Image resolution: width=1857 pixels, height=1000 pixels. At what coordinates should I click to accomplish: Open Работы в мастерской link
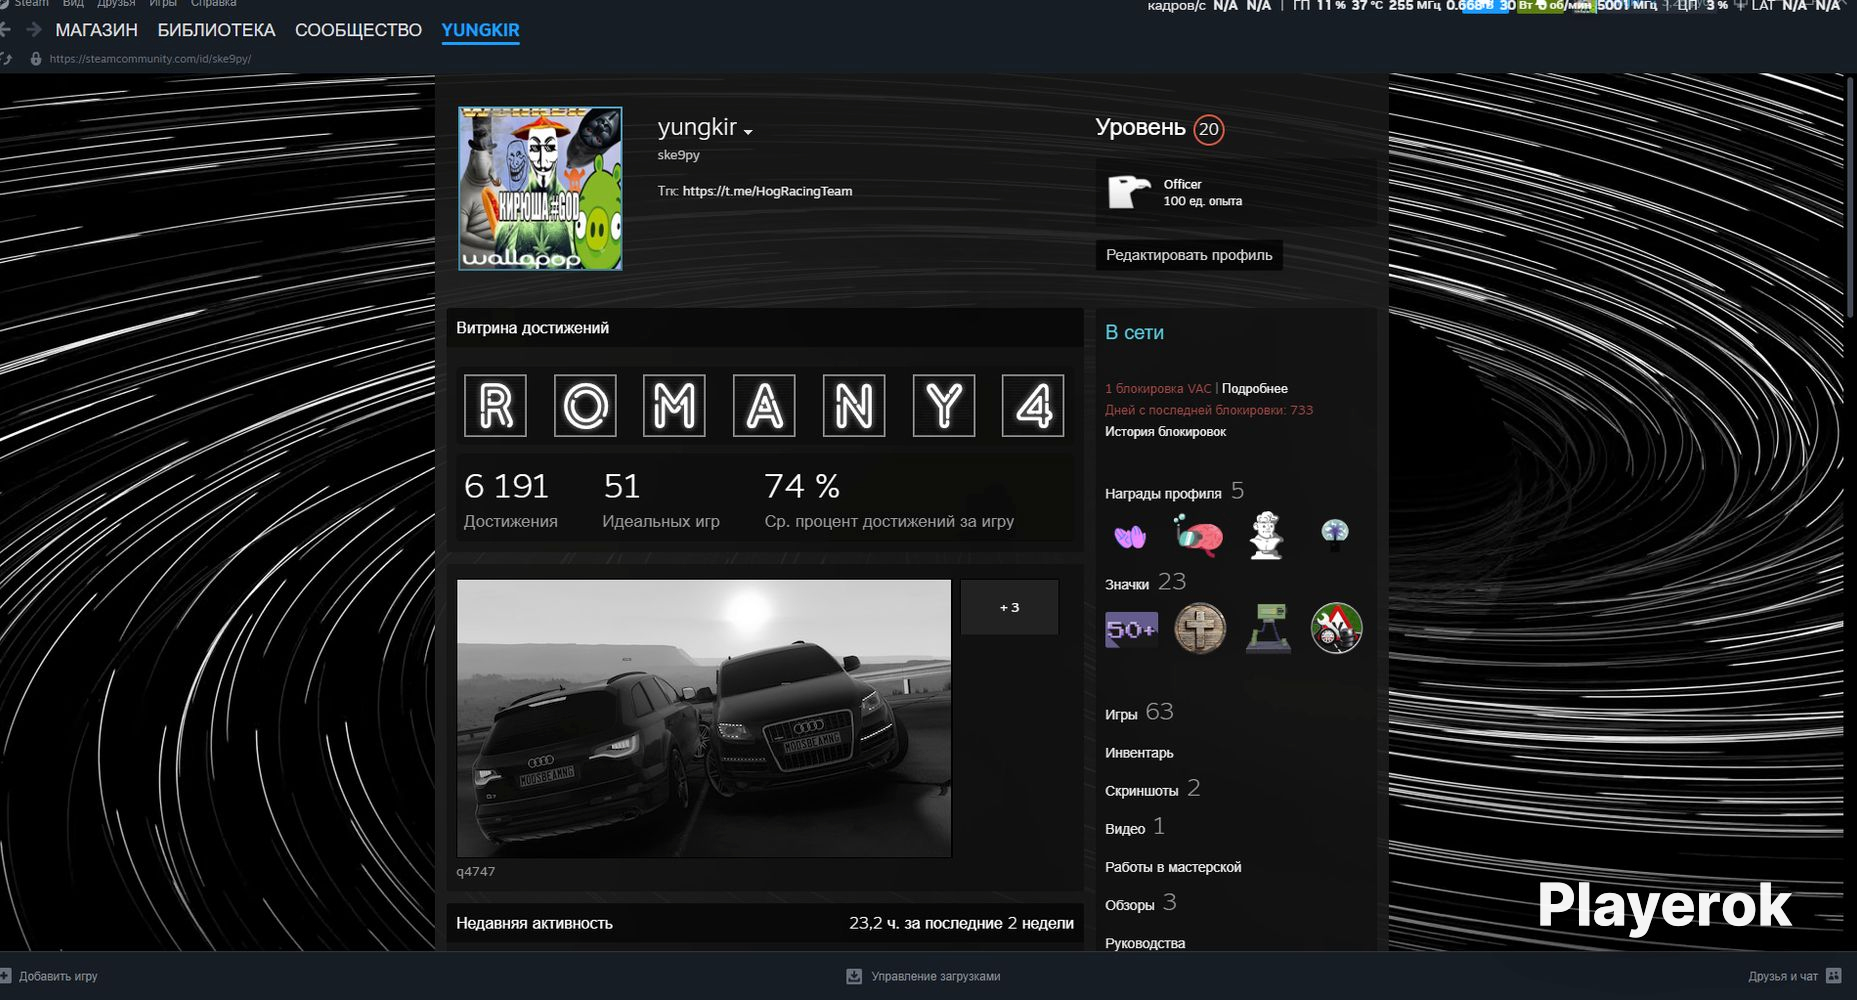click(x=1173, y=867)
